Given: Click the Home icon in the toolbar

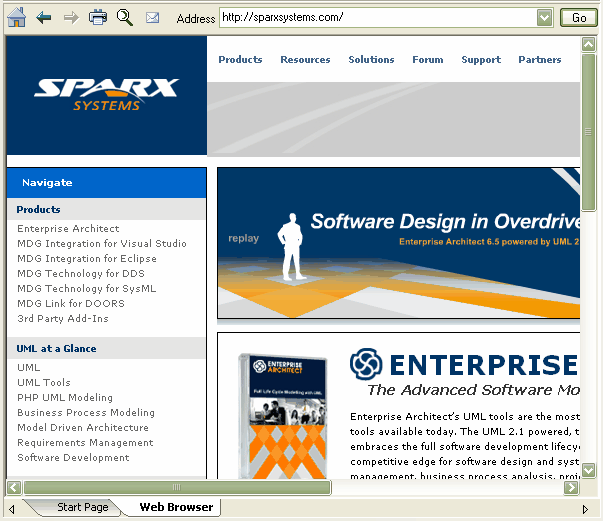Looking at the screenshot, I should click(17, 17).
